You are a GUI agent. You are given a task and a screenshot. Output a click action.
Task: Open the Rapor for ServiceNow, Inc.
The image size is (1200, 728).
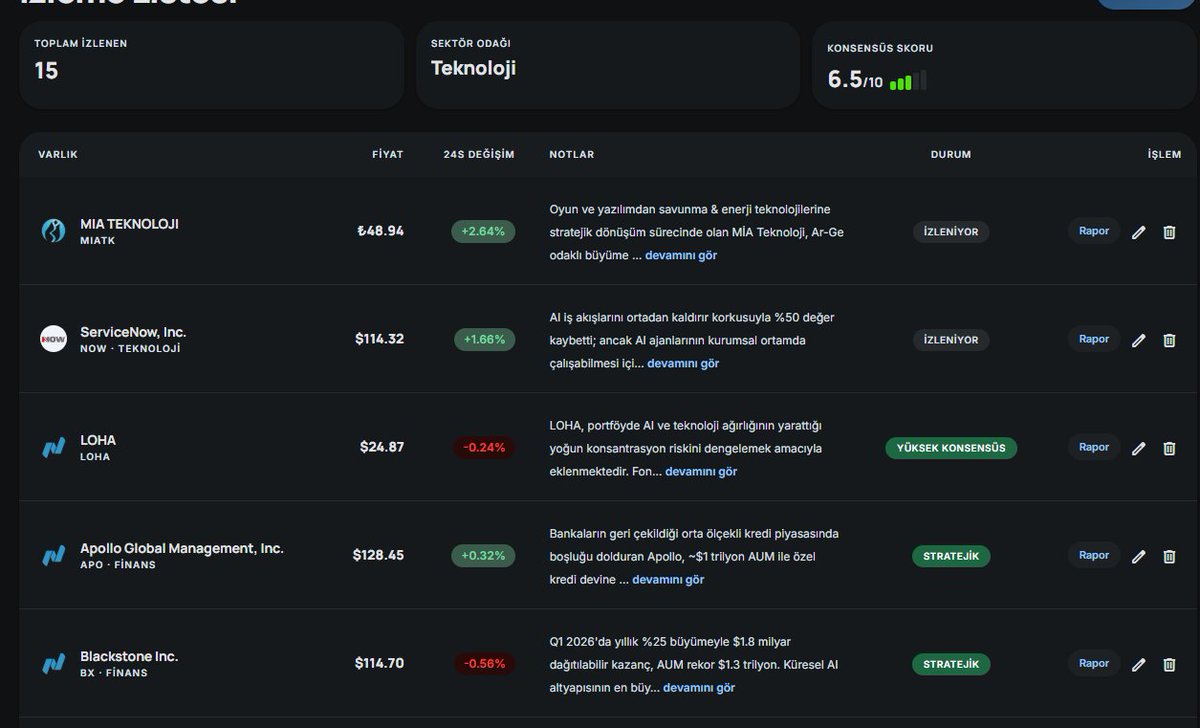(x=1094, y=339)
